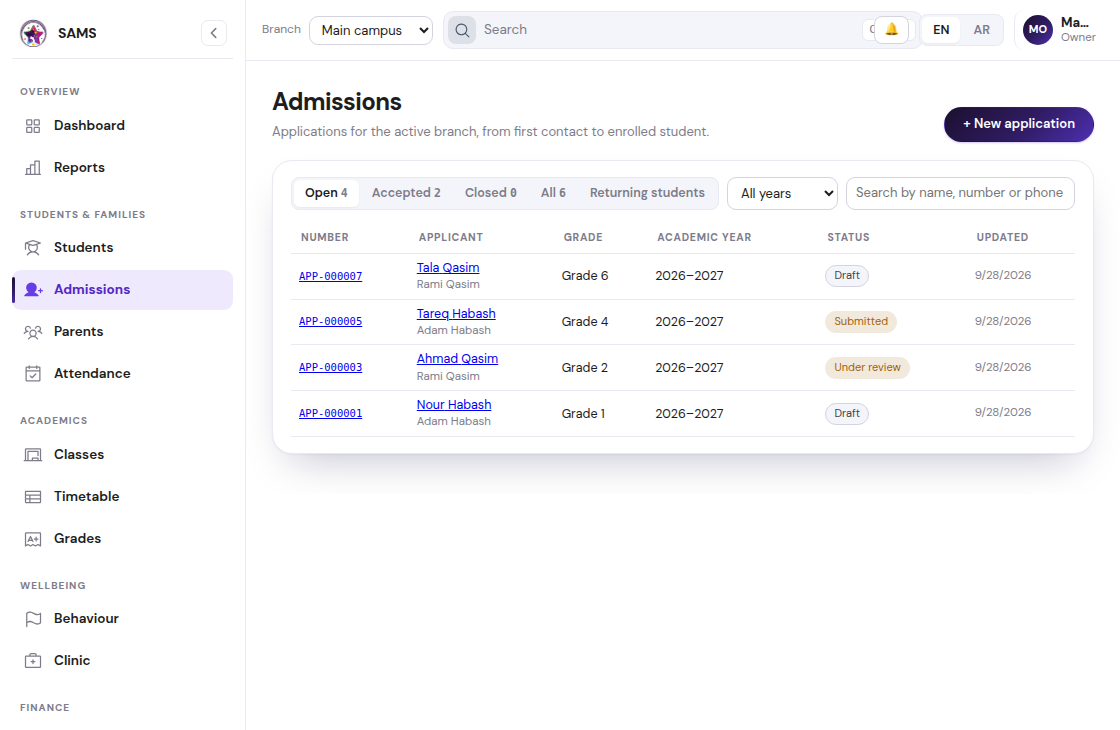Click the MO user avatar
The width and height of the screenshot is (1120, 730).
[x=1038, y=30]
